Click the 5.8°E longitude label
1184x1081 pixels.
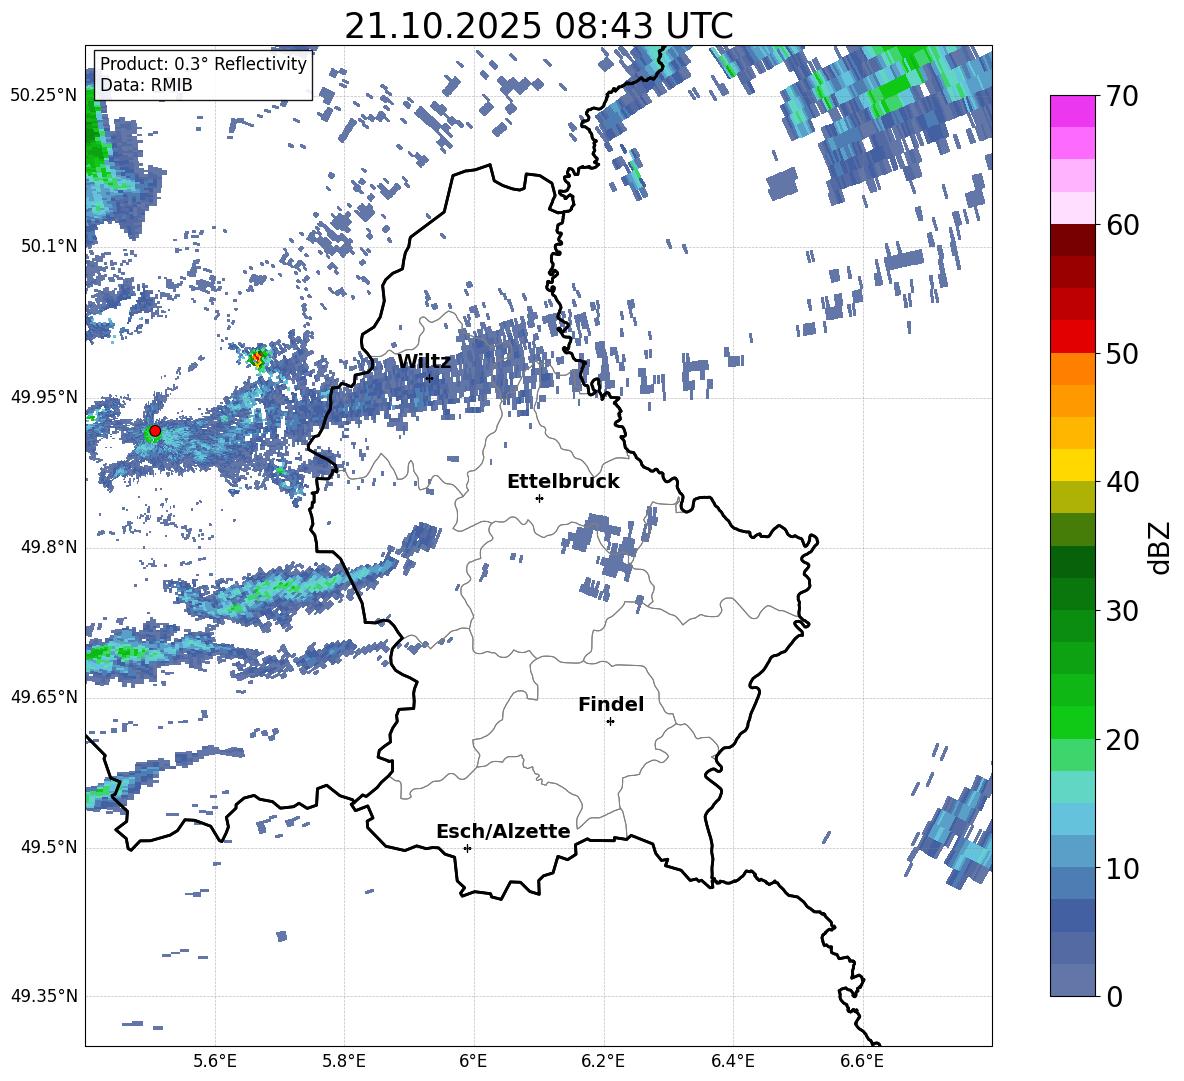[x=344, y=1062]
